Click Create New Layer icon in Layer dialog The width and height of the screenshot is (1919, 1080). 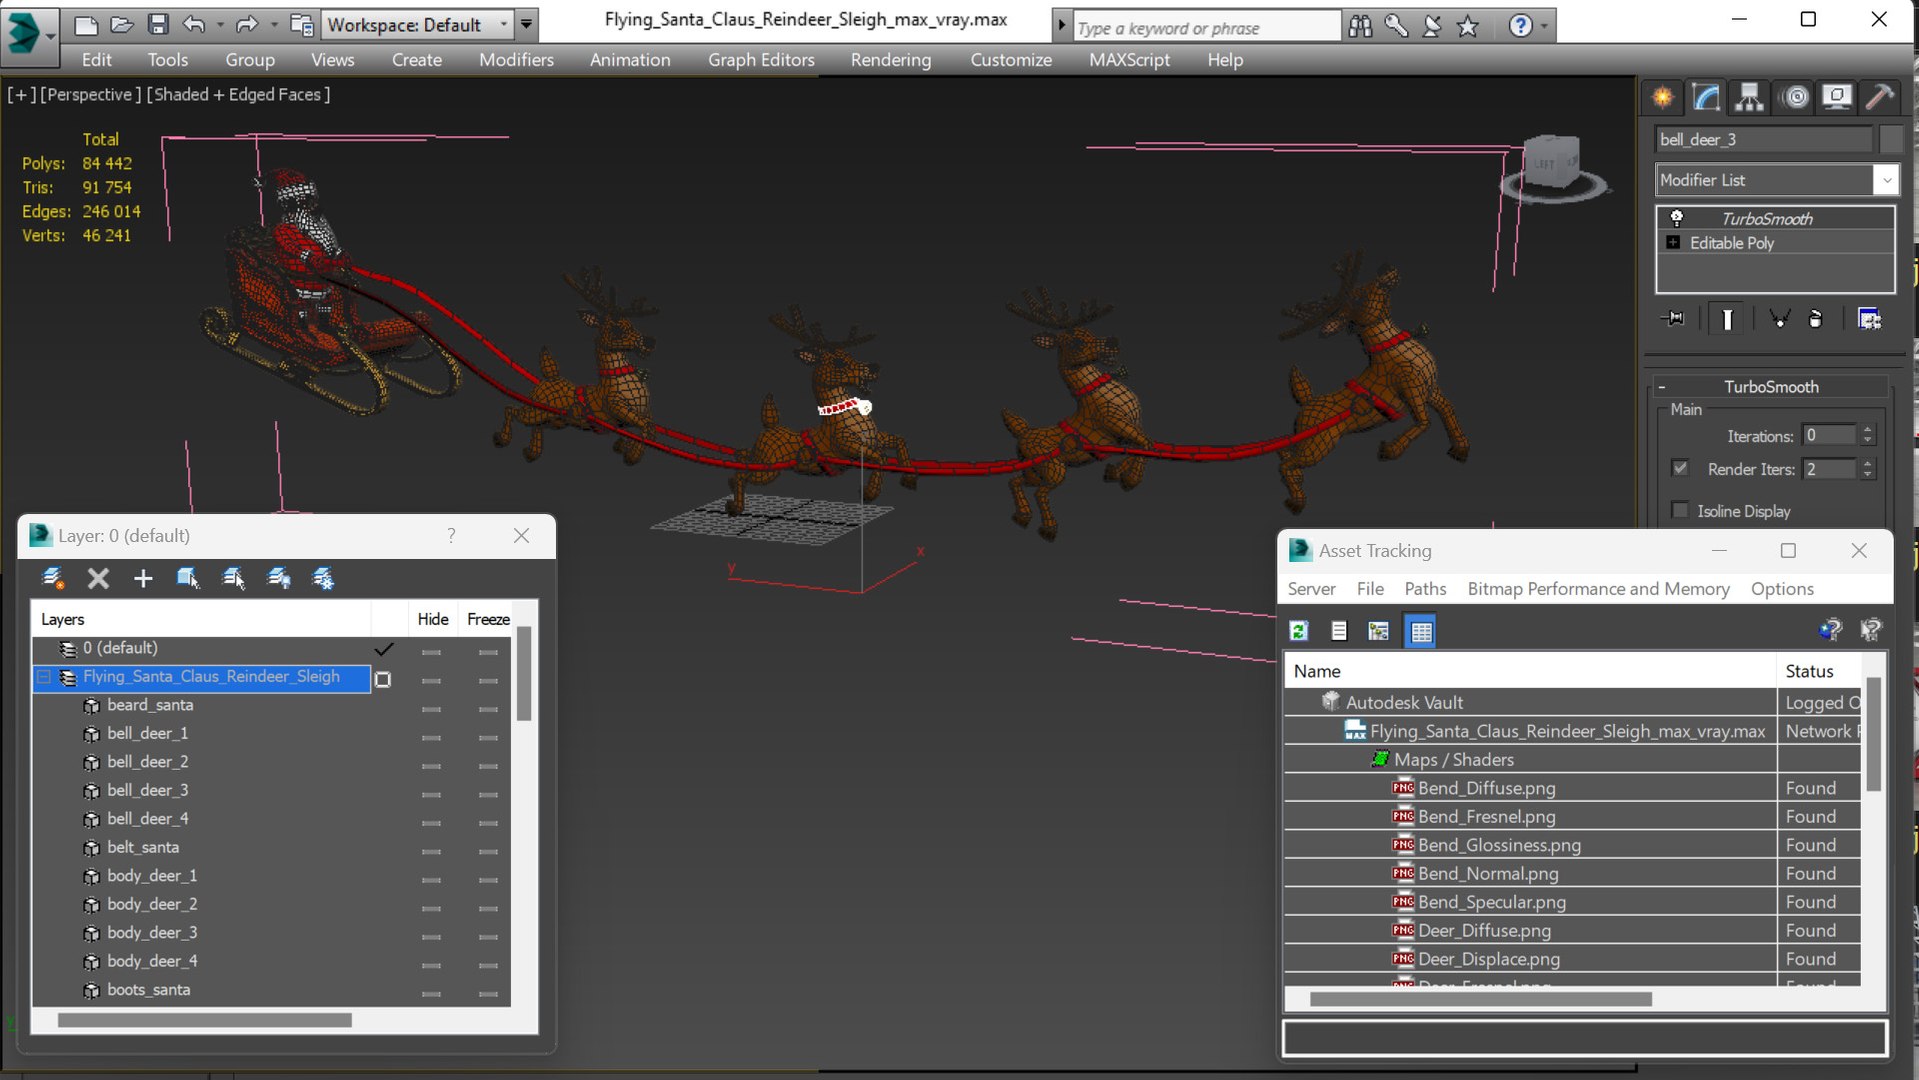tap(53, 578)
